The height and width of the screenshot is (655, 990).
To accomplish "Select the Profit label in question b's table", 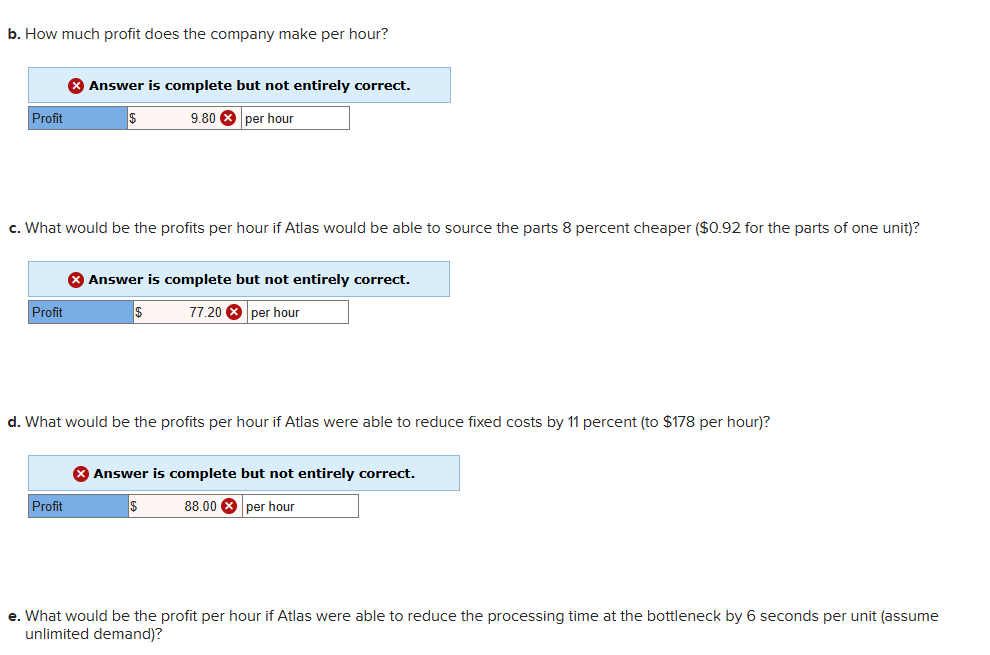I will tap(77, 117).
